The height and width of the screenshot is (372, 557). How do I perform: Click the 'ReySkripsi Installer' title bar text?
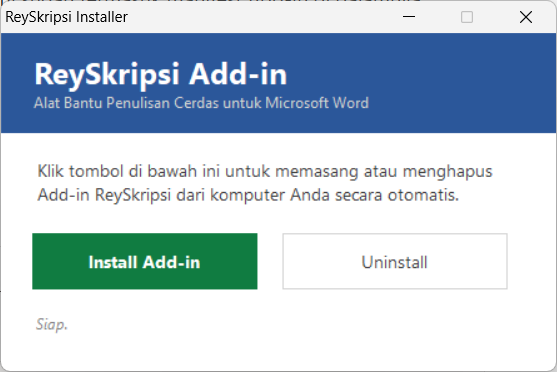pos(66,17)
